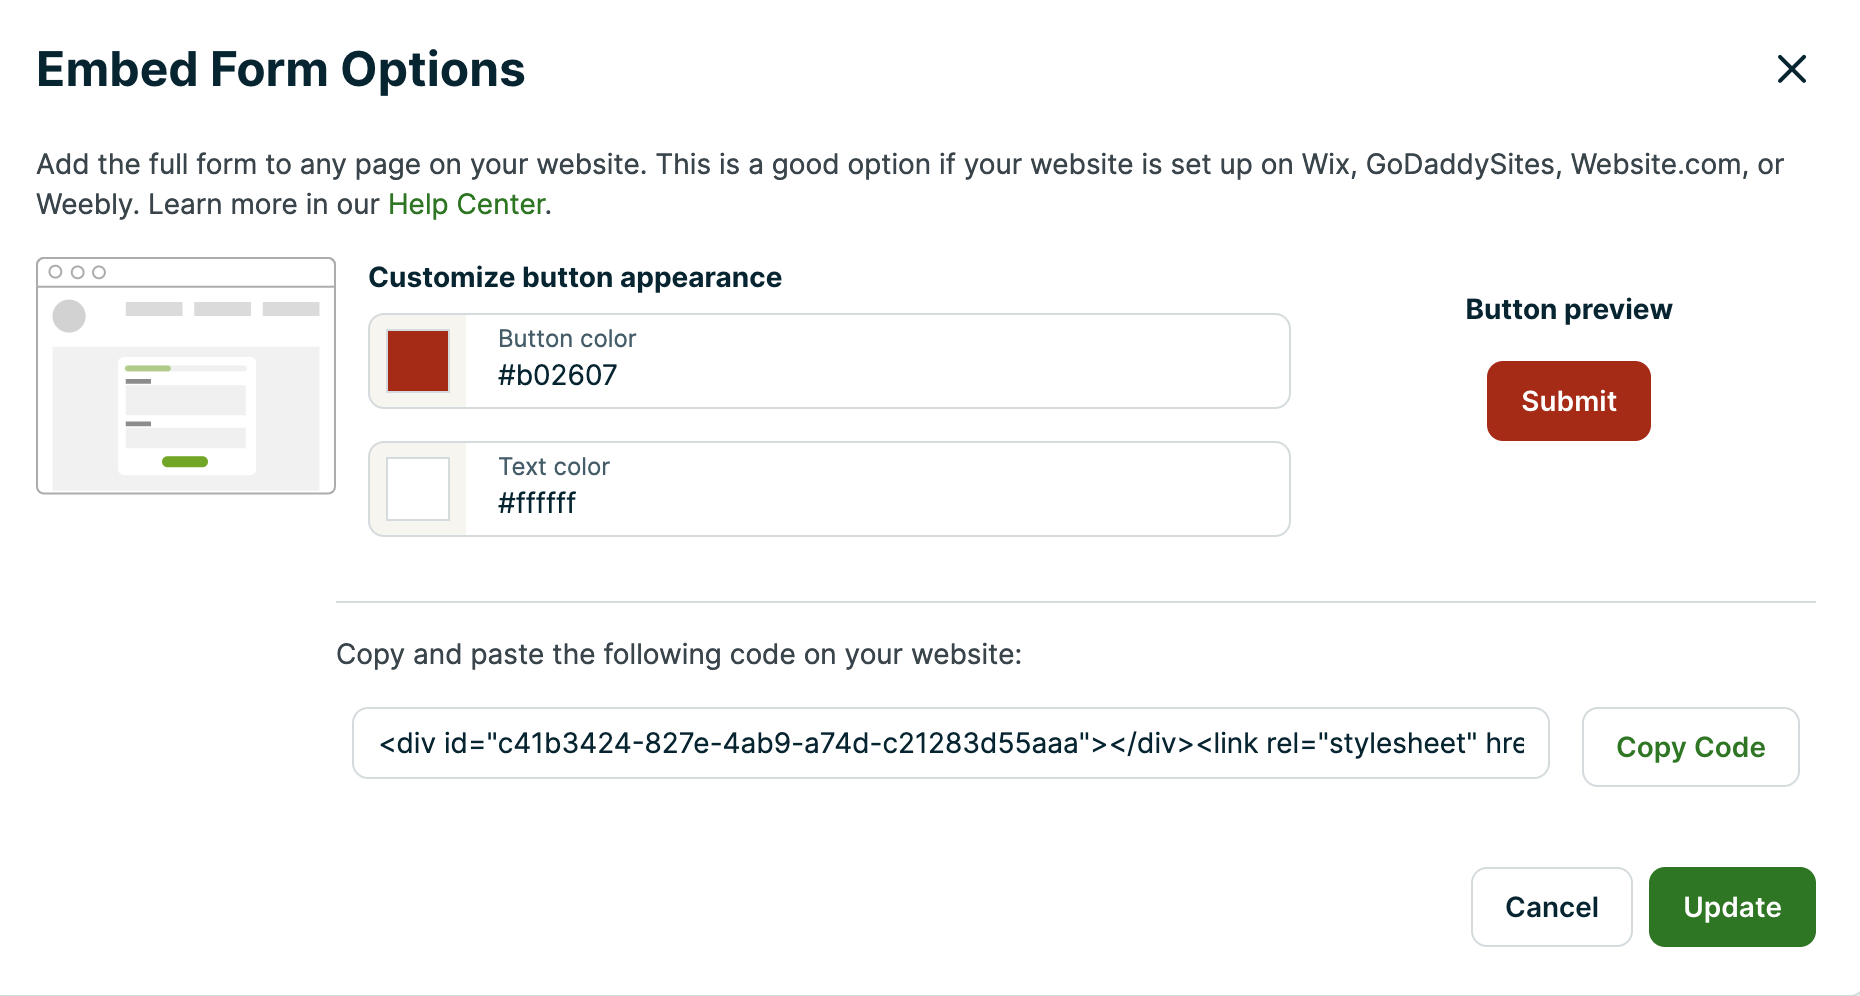Click the website form preview thumbnail
Viewport: 1860px width, 996px height.
(185, 376)
